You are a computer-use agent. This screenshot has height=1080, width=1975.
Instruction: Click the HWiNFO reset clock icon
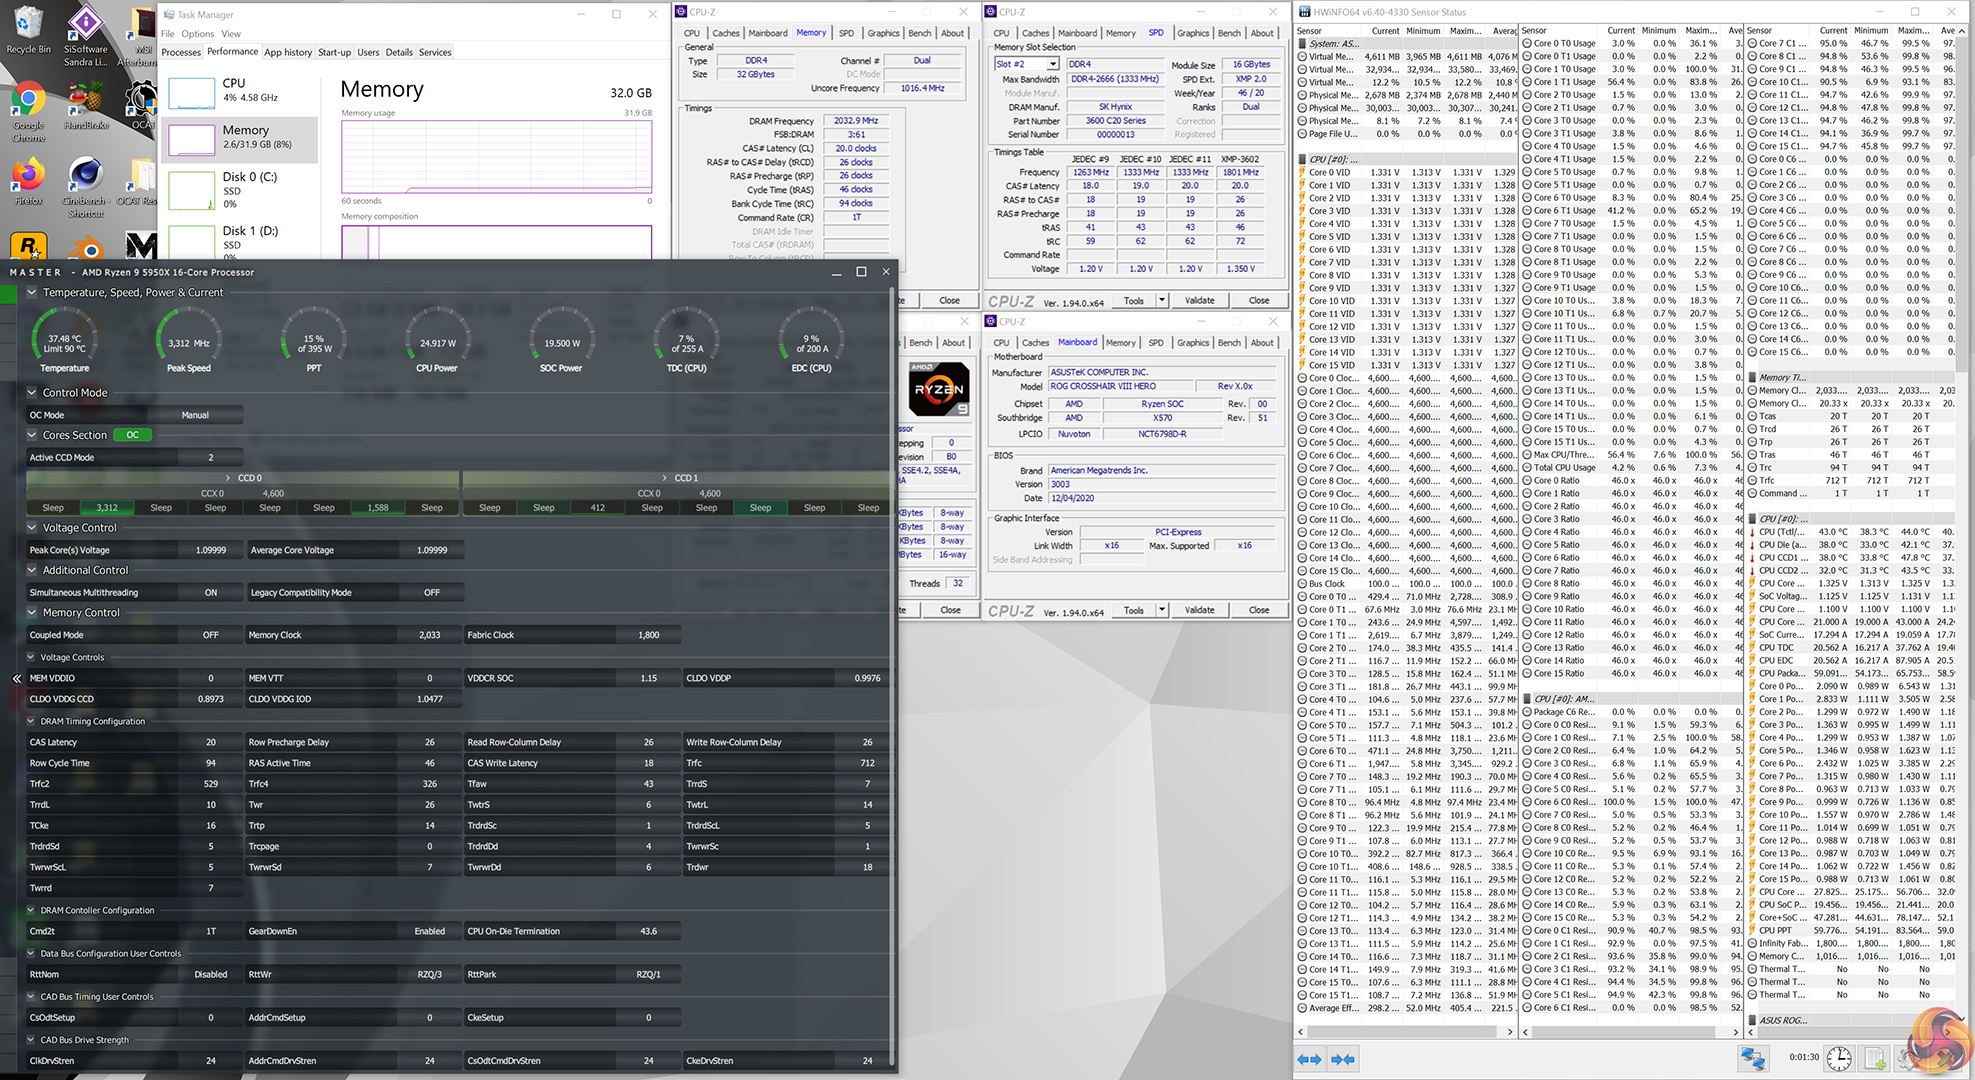(1838, 1058)
